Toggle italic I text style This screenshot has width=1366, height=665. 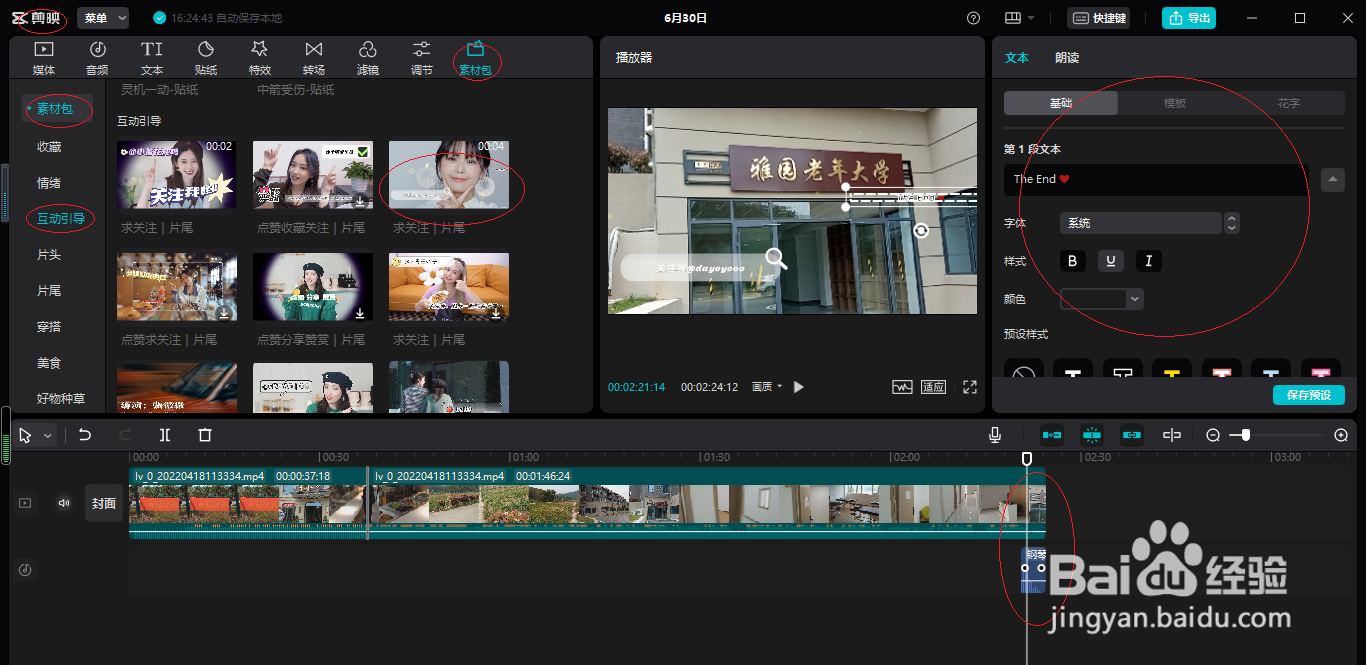coord(1149,261)
